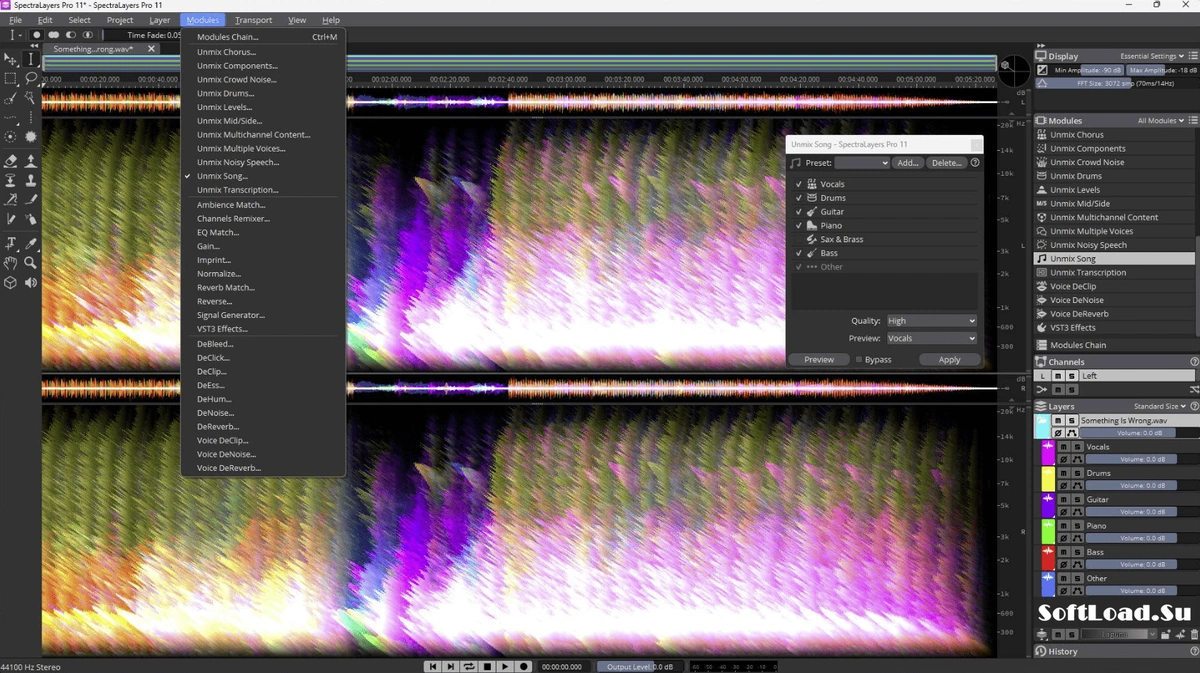Open the Preview dropdown set to Vocals
Viewport: 1200px width, 673px height.
[931, 339]
